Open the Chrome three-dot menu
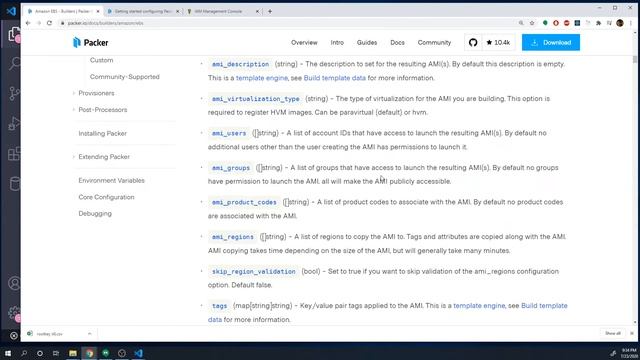This screenshot has height=360, width=640. point(631,23)
